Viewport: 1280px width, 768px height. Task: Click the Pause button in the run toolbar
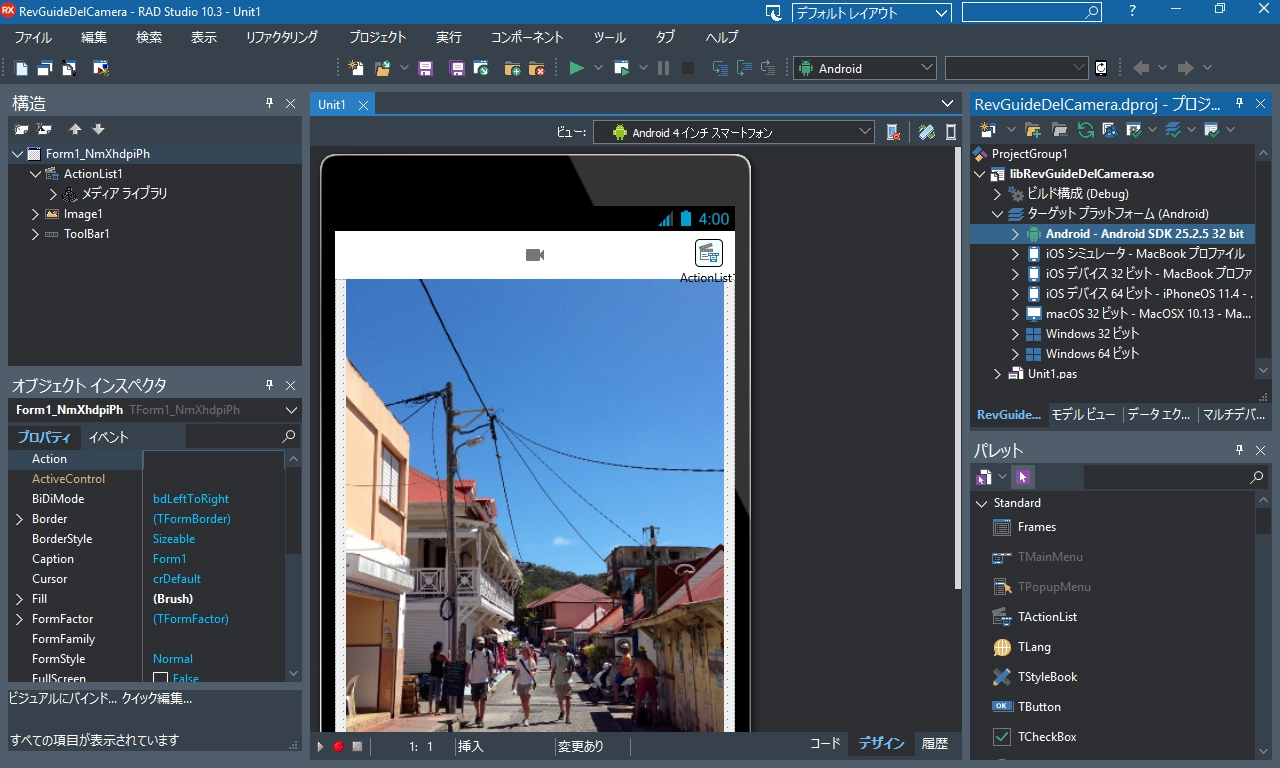pyautogui.click(x=663, y=68)
